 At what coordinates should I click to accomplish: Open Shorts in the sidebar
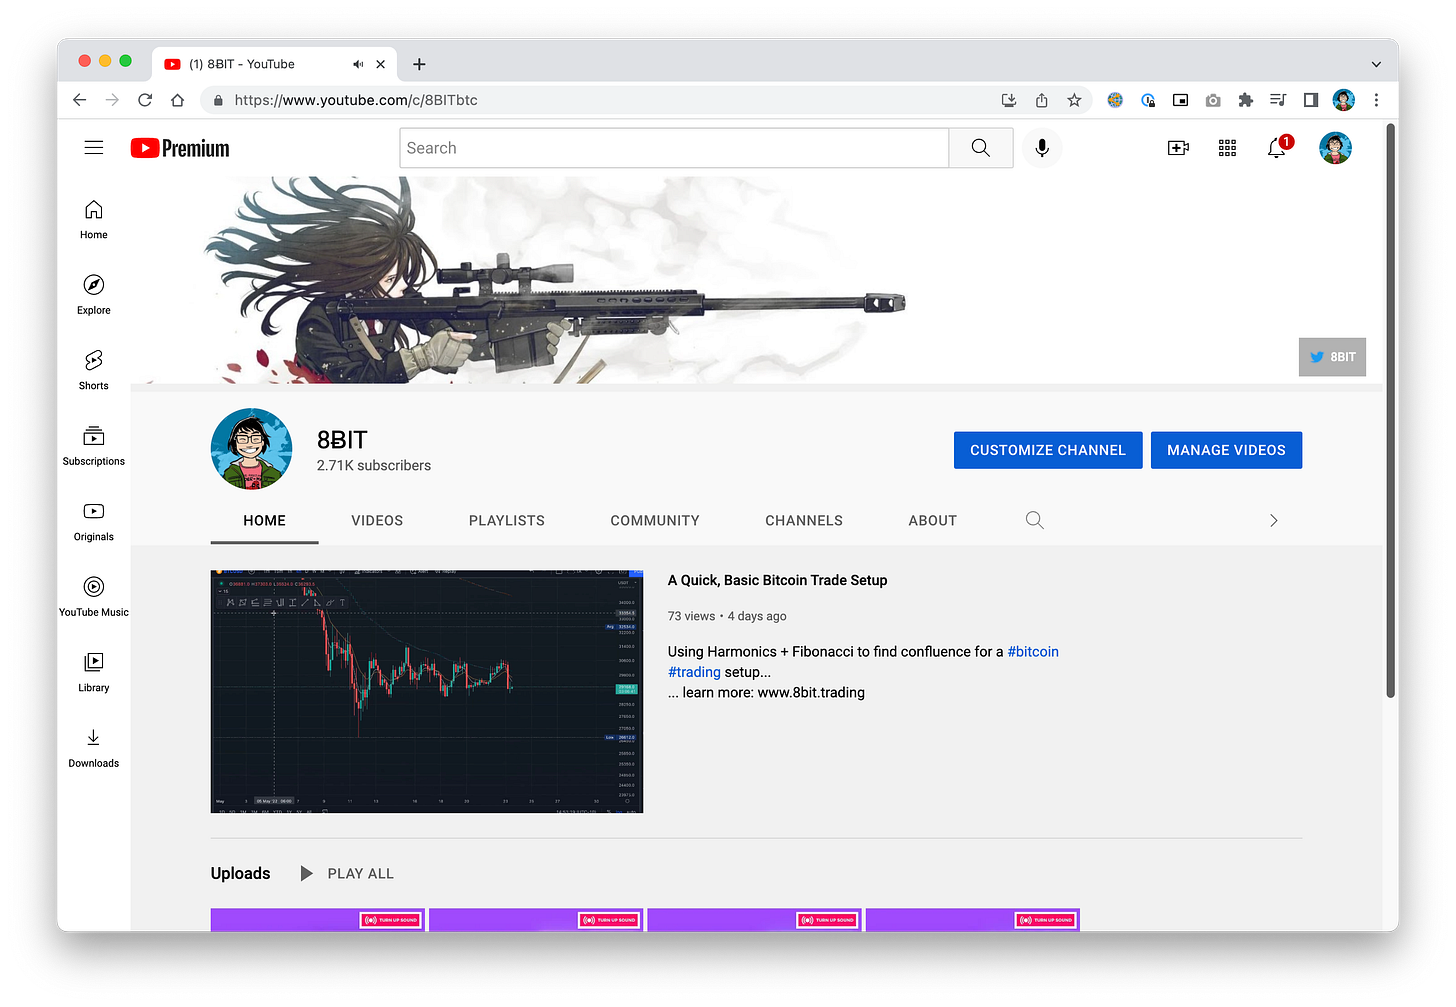coord(94,370)
